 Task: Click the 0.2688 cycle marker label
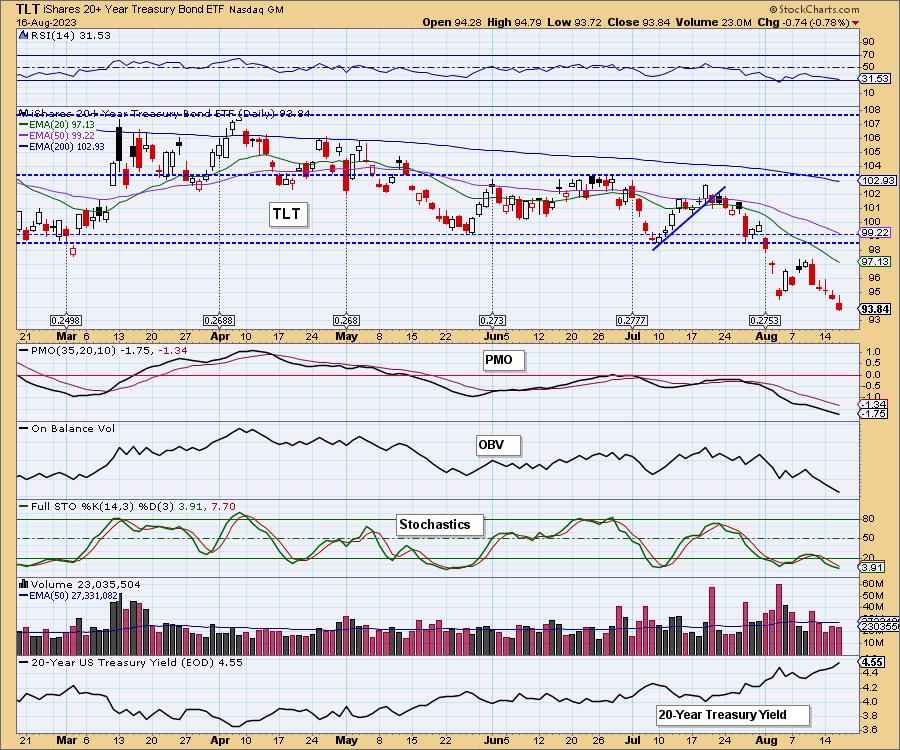click(x=219, y=321)
